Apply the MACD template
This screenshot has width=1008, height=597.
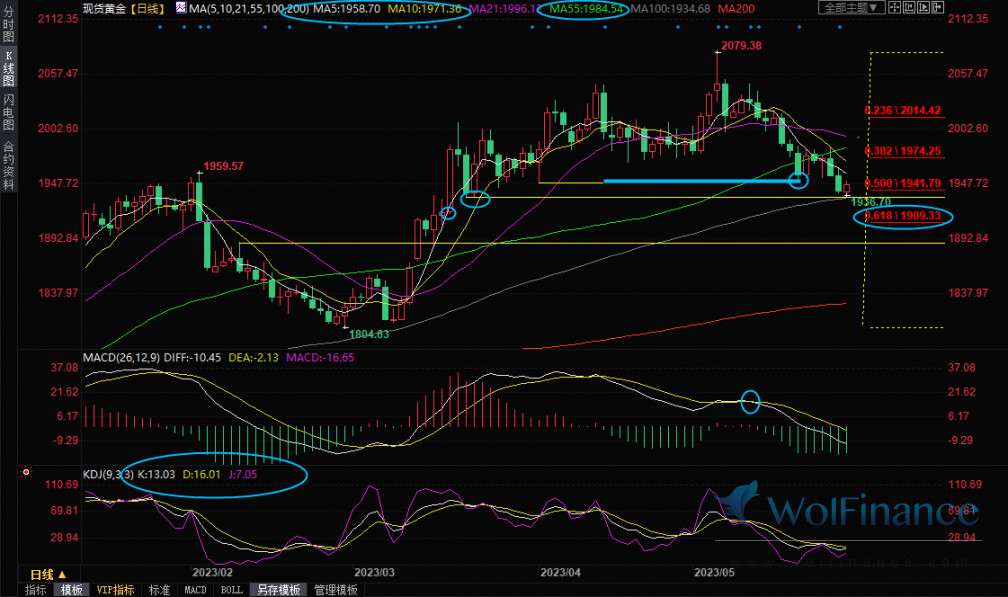pos(195,590)
